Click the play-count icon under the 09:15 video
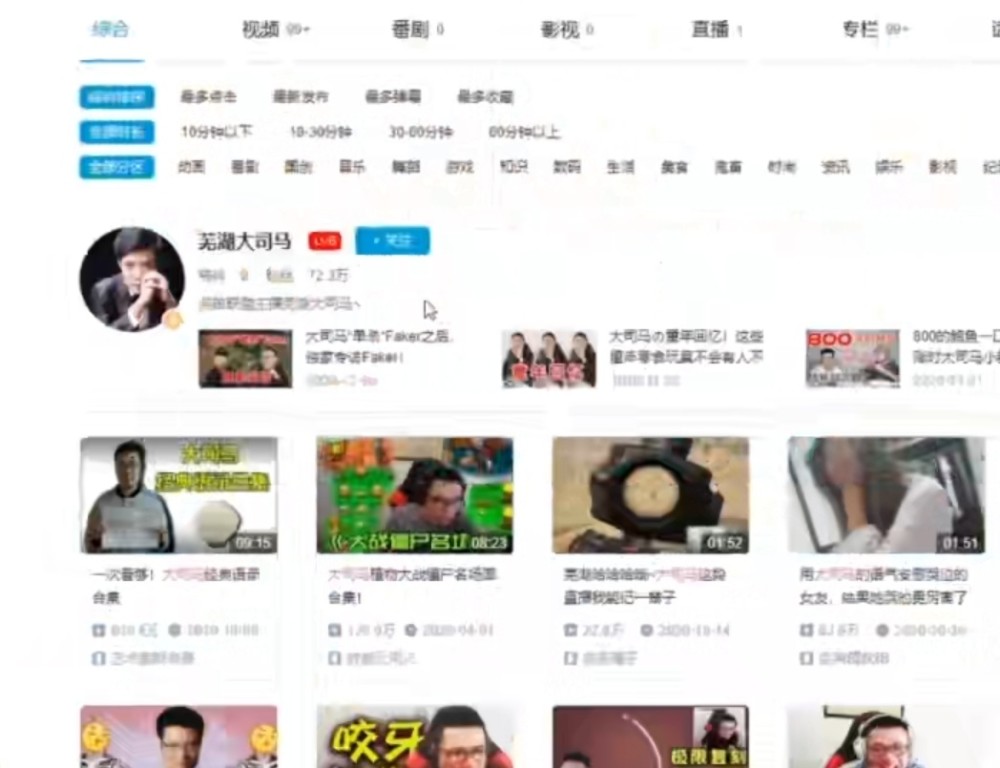The image size is (1000, 768). pos(98,630)
